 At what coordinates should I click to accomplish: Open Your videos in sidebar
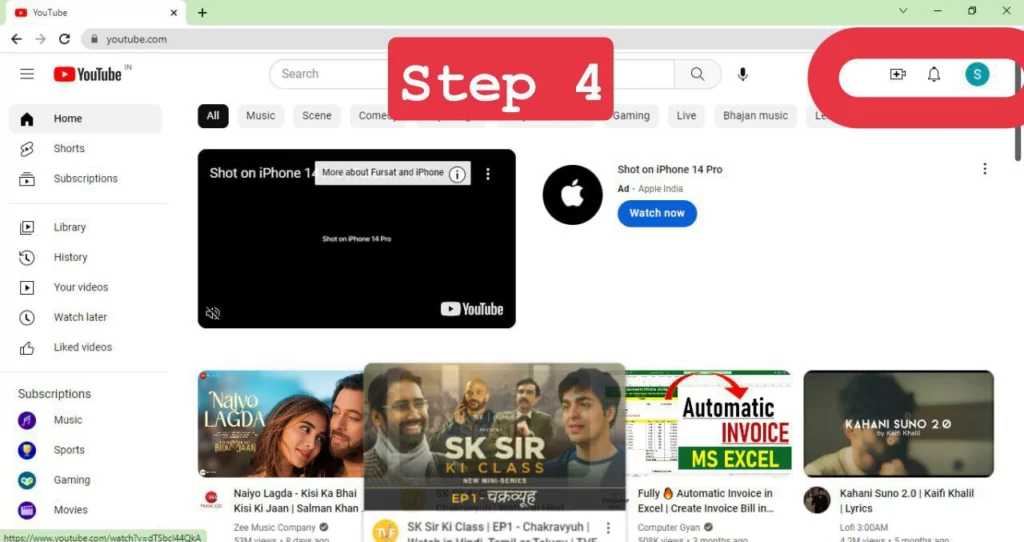(x=85, y=287)
